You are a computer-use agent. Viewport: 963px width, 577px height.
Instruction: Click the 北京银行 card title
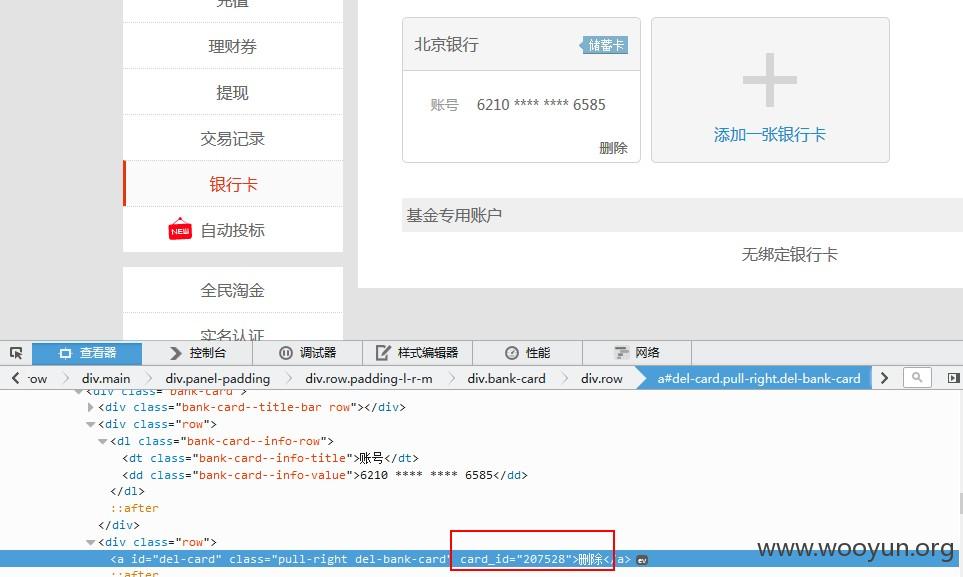click(x=446, y=44)
